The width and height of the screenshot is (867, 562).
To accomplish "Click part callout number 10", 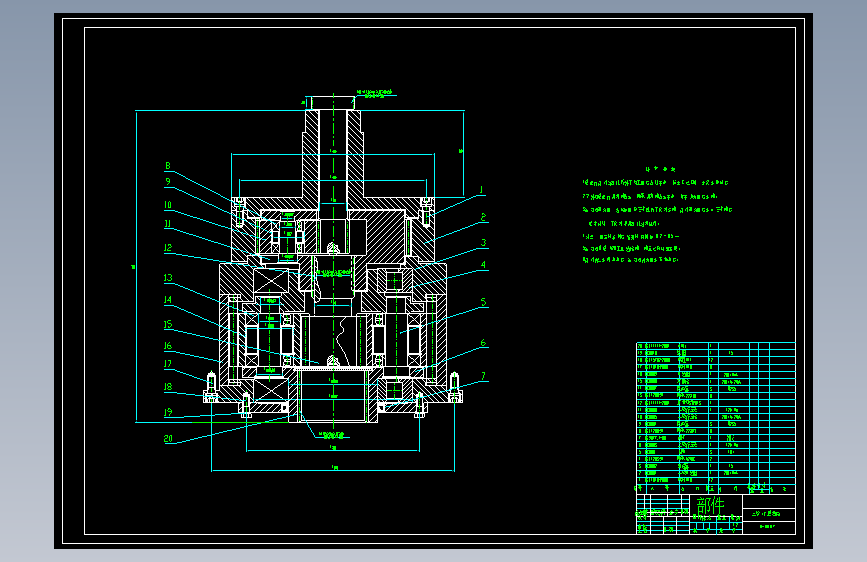I will point(168,205).
